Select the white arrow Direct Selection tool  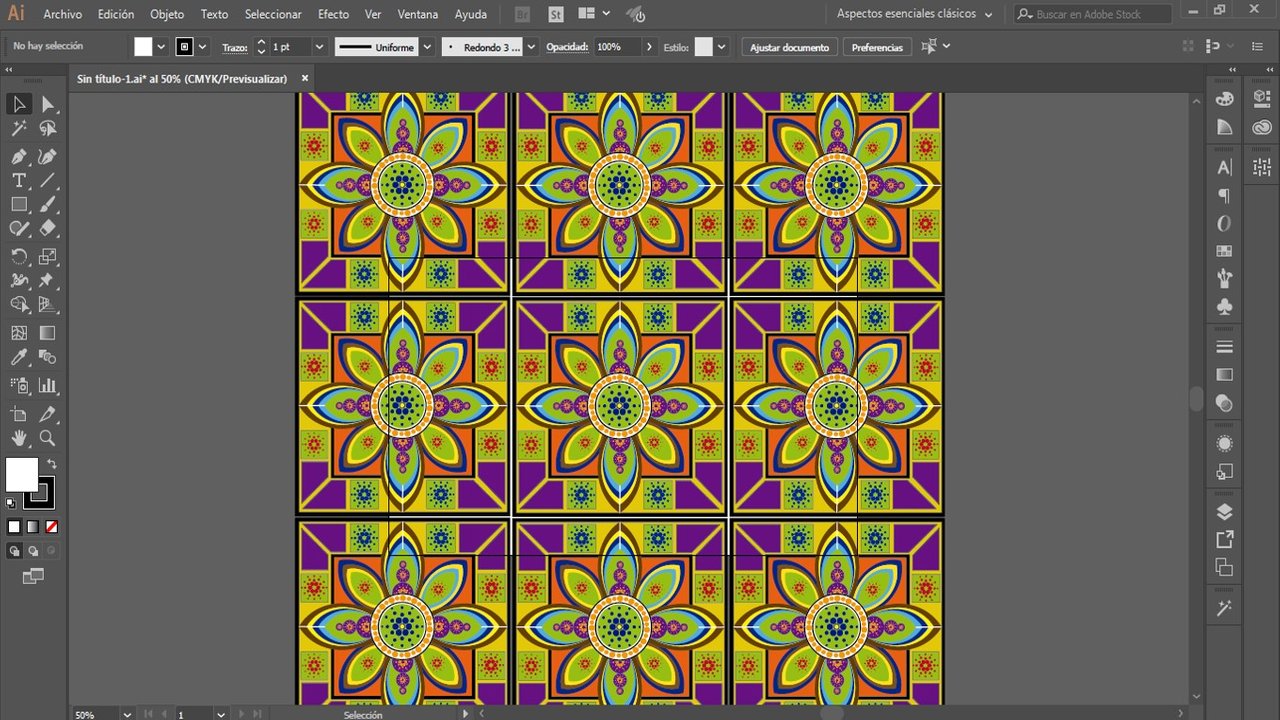pos(47,104)
